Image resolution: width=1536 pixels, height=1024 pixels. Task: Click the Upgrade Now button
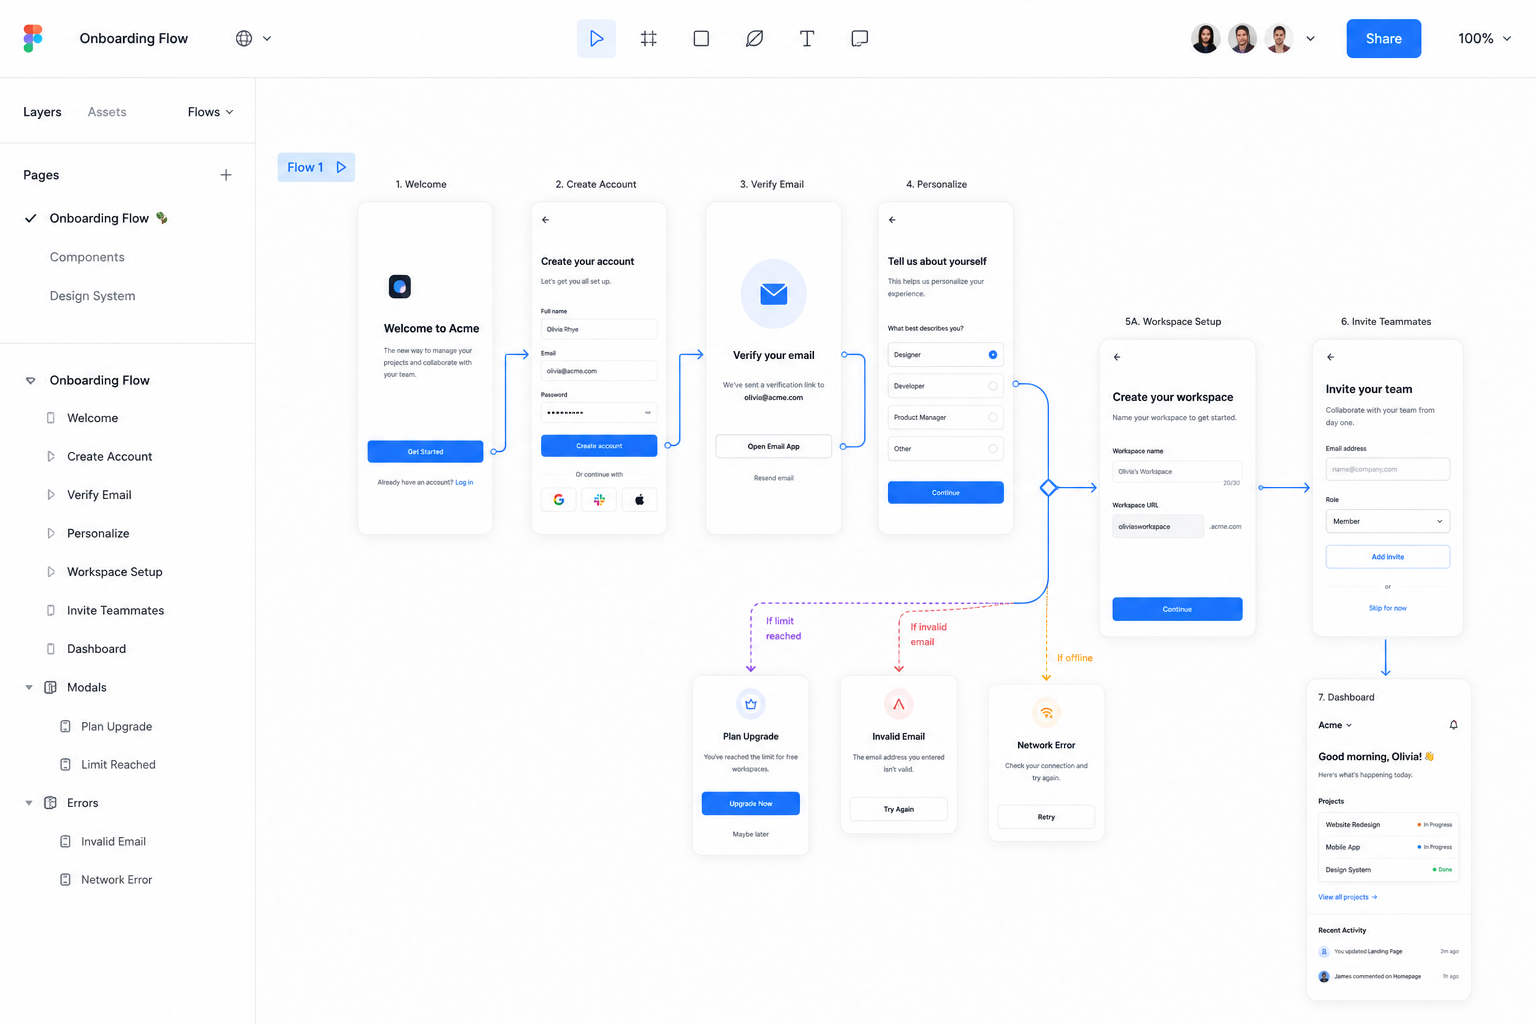click(x=750, y=803)
